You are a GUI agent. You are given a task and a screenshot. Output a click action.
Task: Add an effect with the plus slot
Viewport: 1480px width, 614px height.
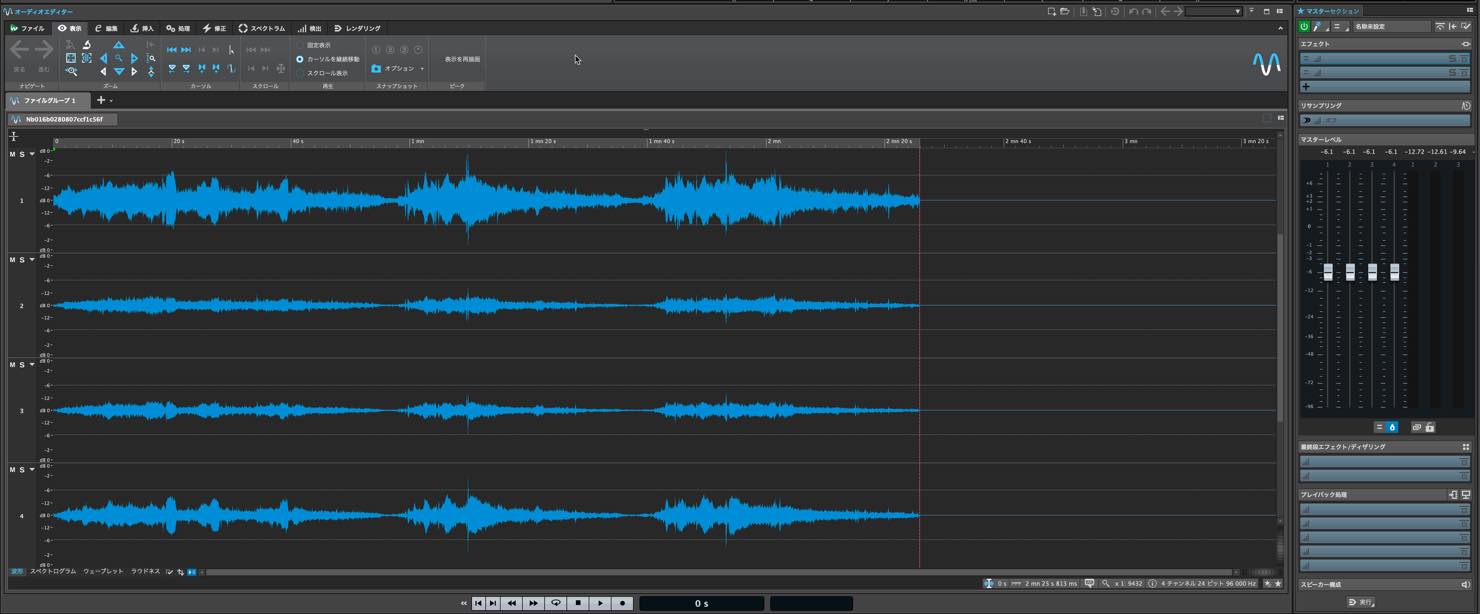click(x=1385, y=86)
